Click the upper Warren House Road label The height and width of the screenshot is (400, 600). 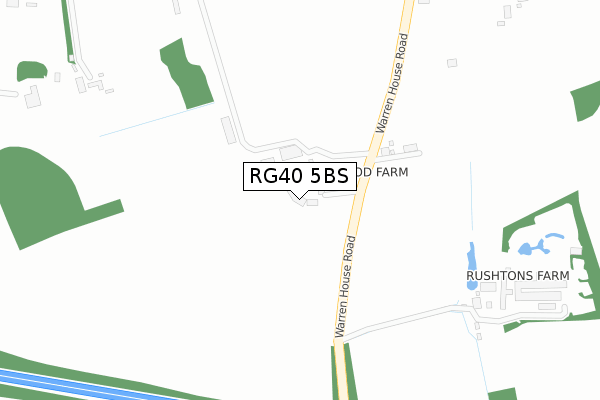[x=392, y=83]
